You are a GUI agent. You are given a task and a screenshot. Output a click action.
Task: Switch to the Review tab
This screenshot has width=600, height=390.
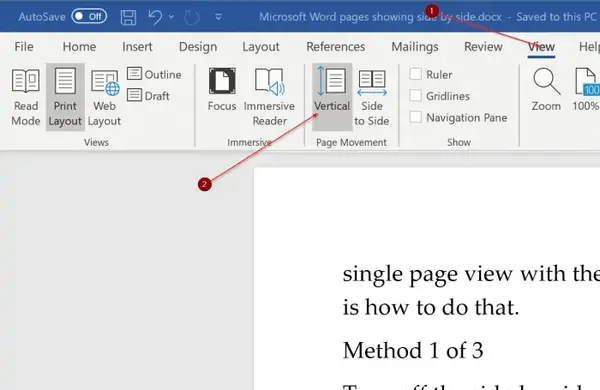(483, 47)
